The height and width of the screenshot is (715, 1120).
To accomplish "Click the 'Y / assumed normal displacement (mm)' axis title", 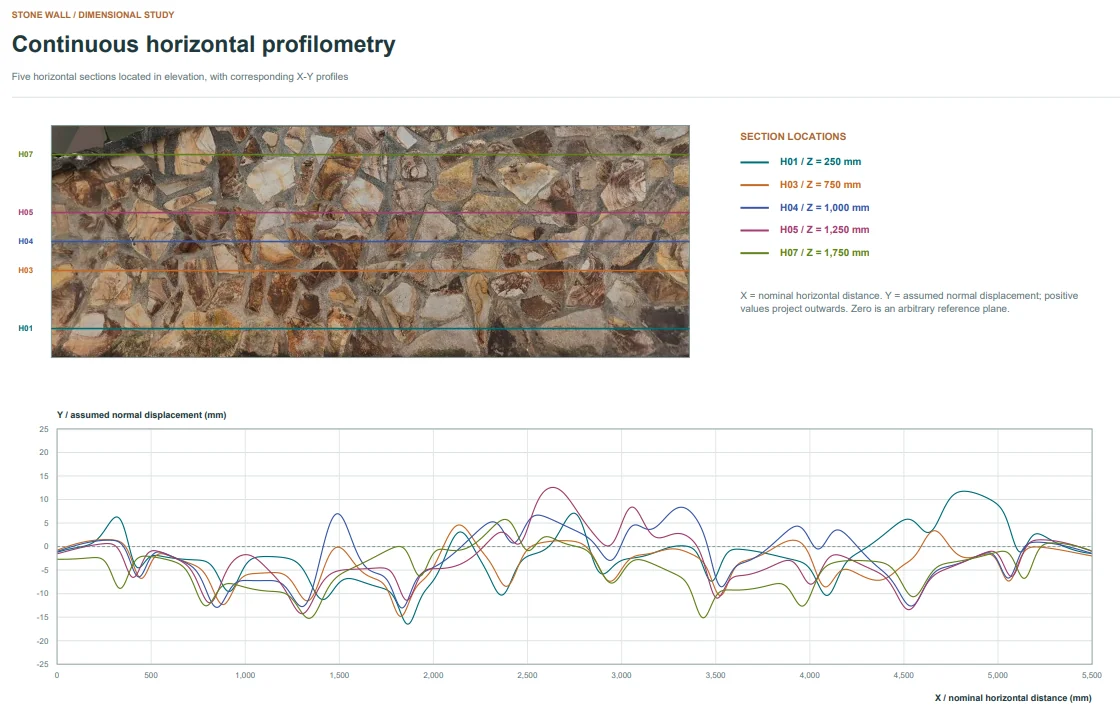I will (x=141, y=415).
